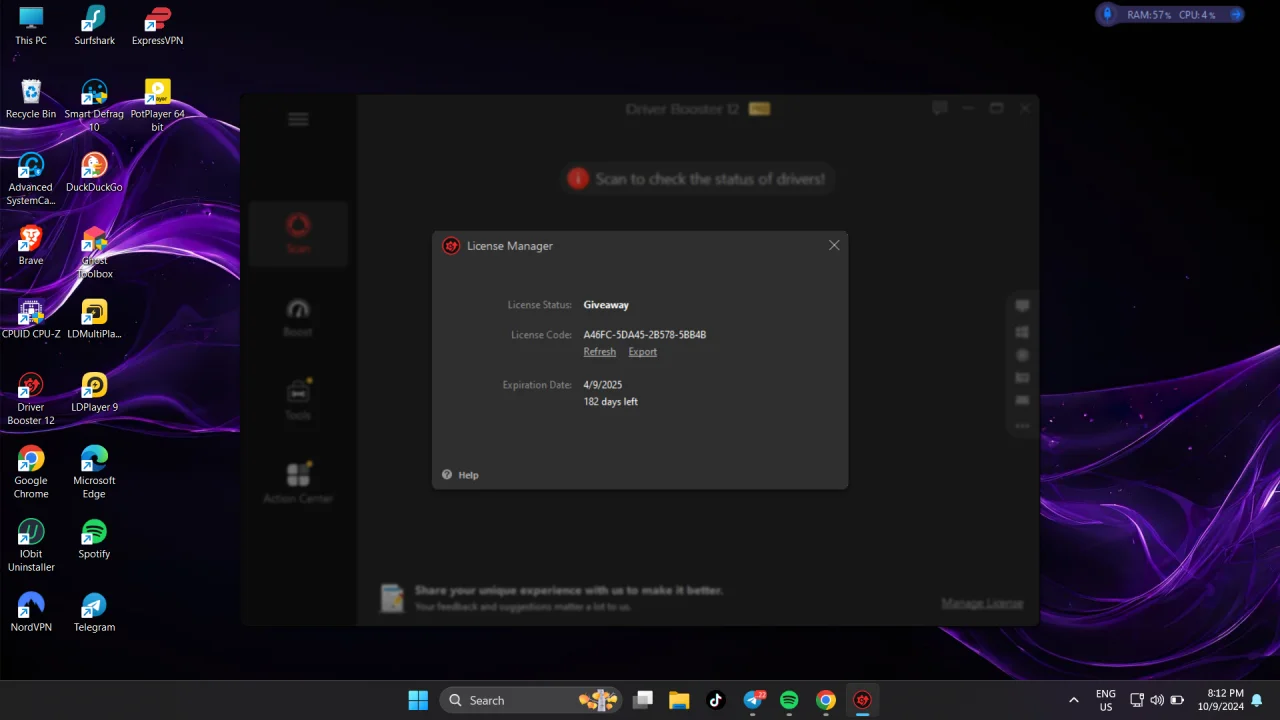This screenshot has height=720, width=1280.
Task: Select the Spotify desktop shortcut
Action: (x=94, y=539)
